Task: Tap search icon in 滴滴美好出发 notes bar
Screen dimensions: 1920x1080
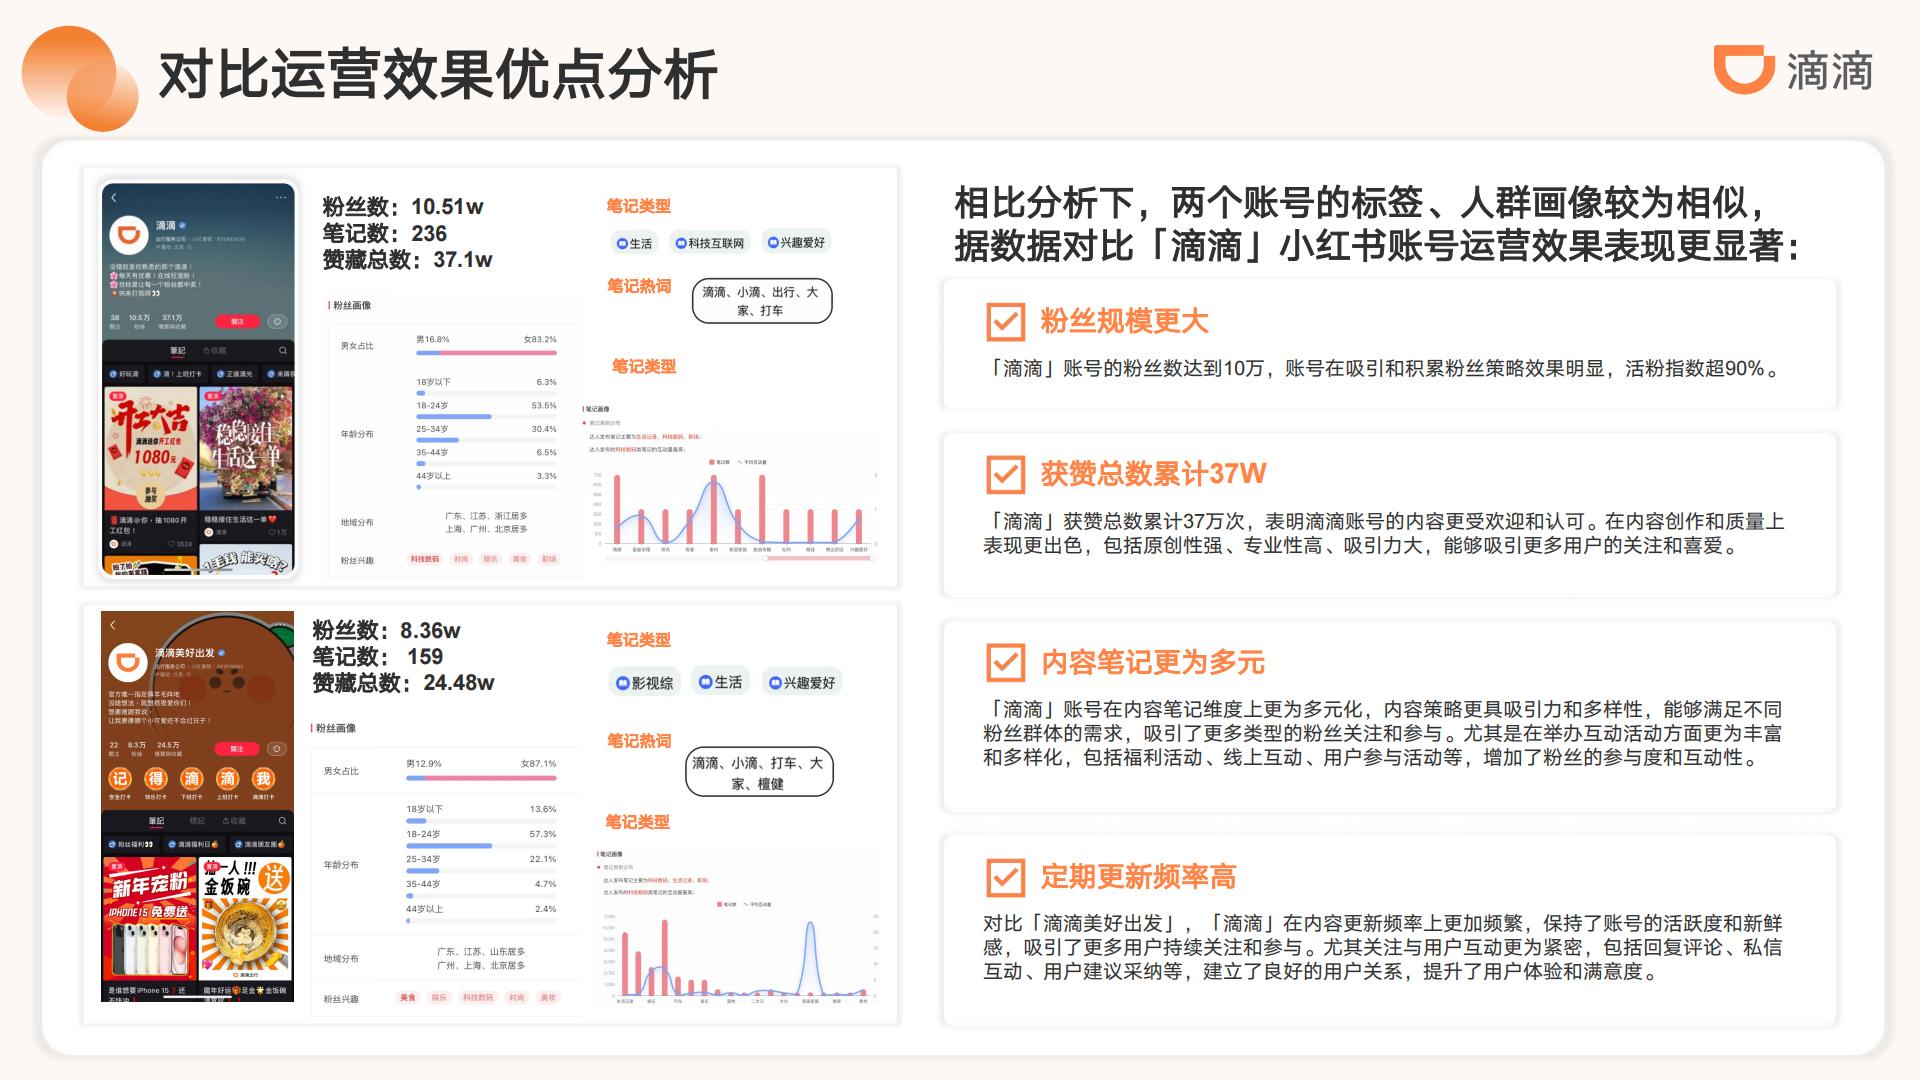Action: click(282, 821)
